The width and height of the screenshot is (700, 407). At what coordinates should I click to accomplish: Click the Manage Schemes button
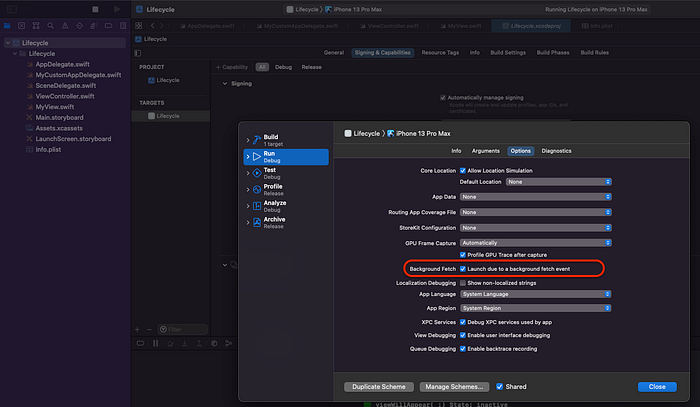pos(454,387)
